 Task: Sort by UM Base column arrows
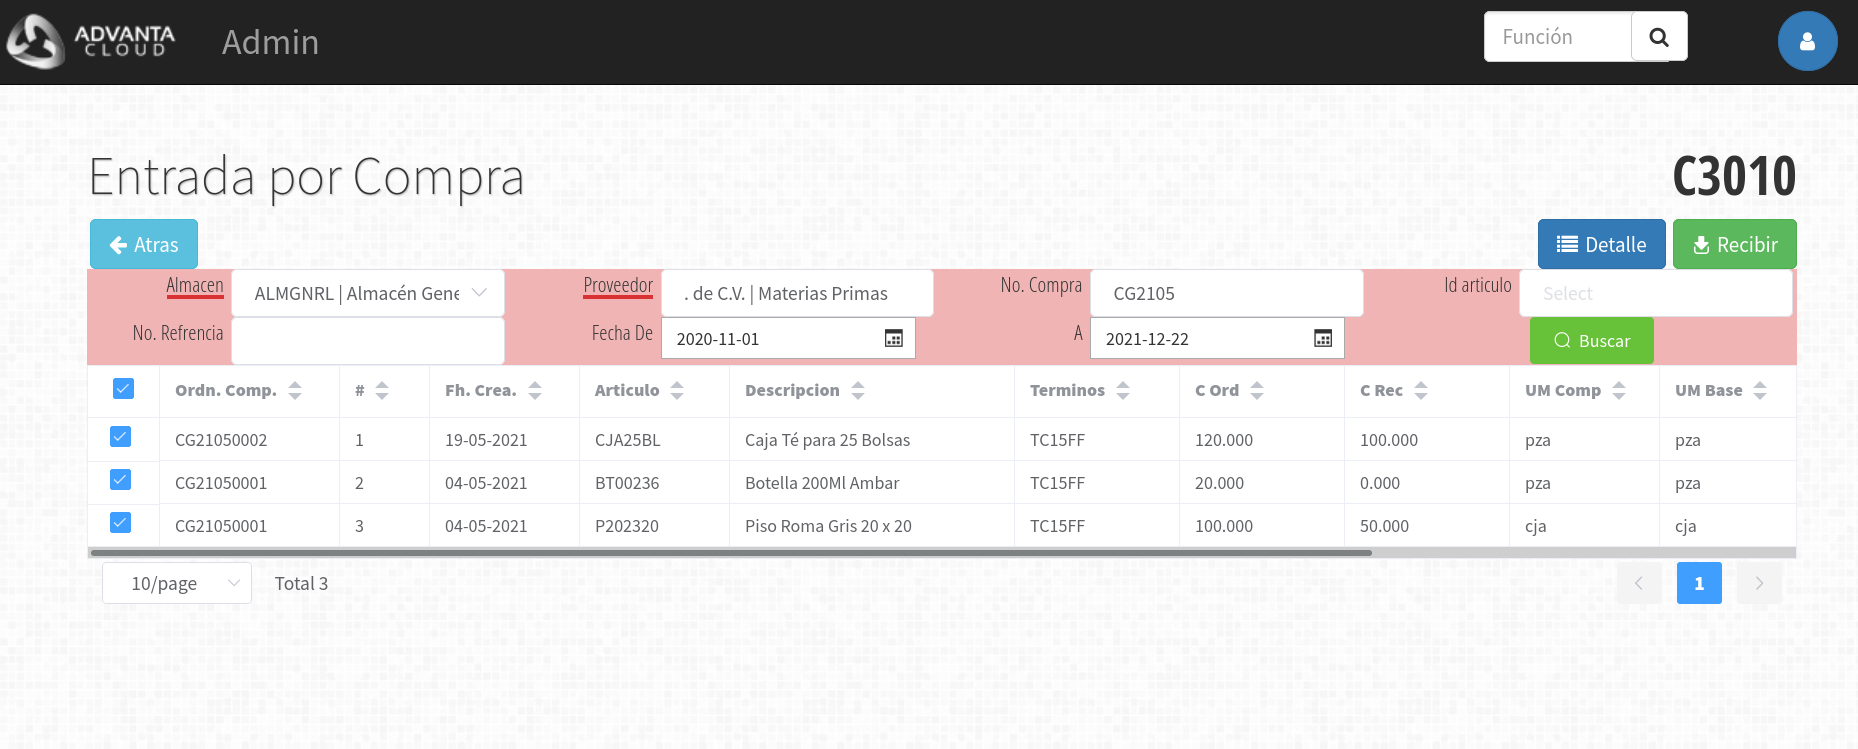(1760, 391)
